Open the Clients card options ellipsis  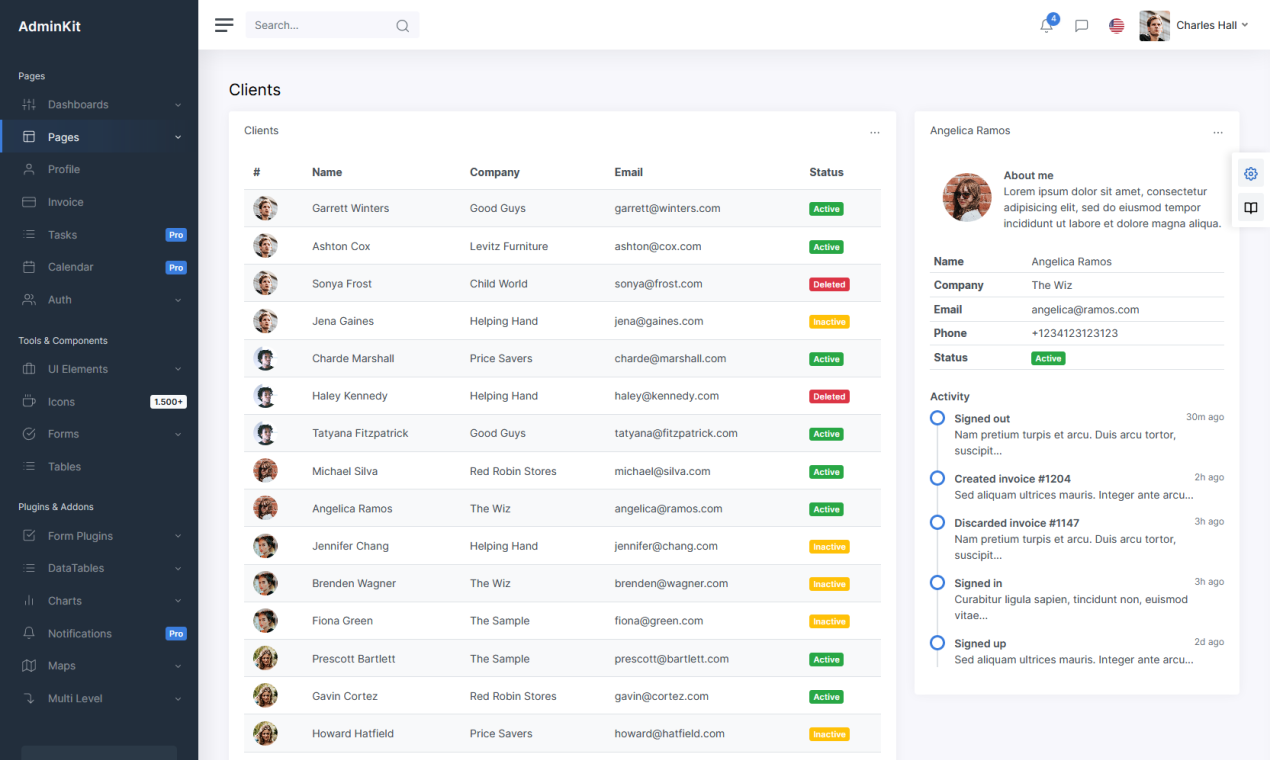tap(875, 131)
